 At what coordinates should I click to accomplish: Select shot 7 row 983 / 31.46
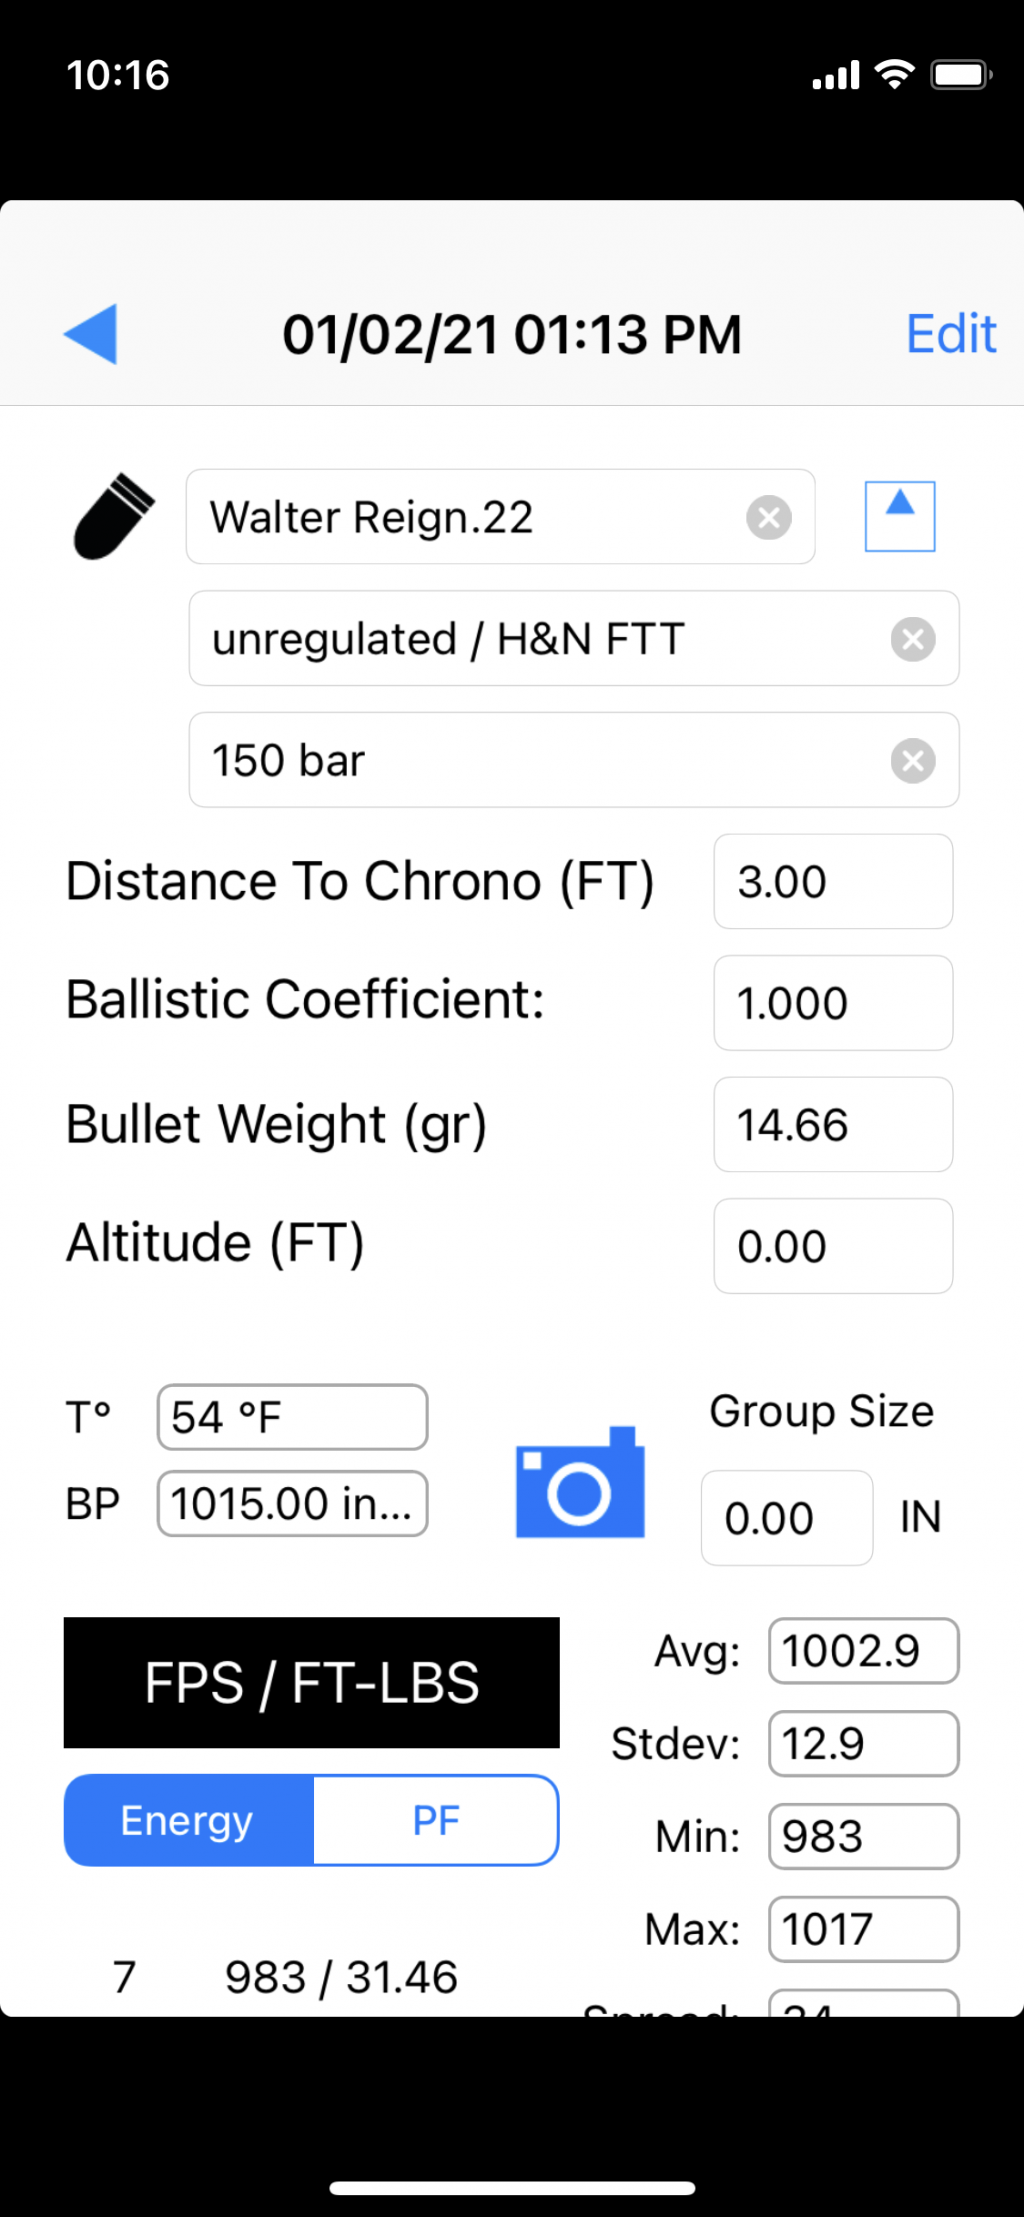click(285, 1977)
